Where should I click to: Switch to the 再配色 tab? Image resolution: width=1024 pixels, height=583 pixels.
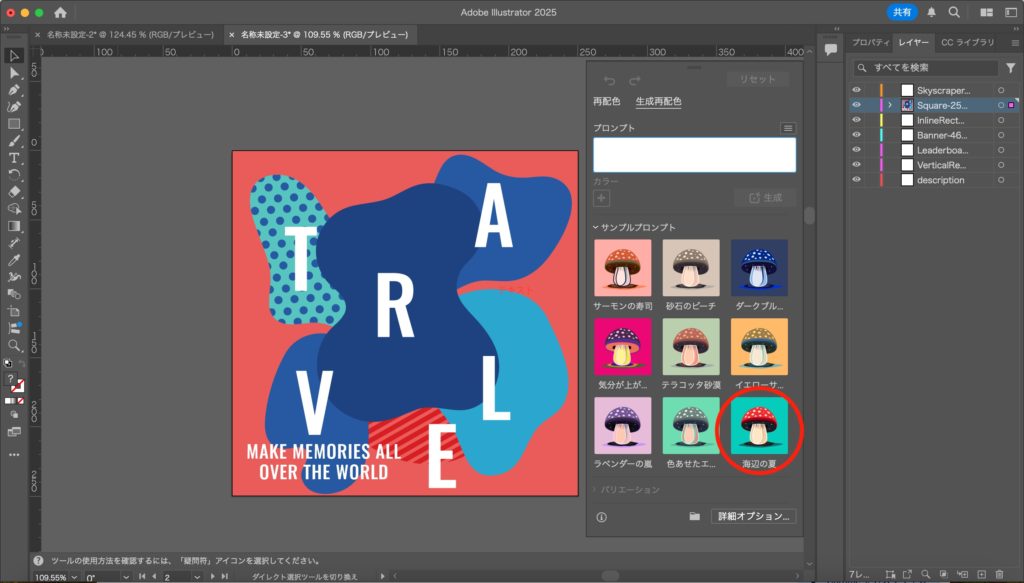[606, 101]
